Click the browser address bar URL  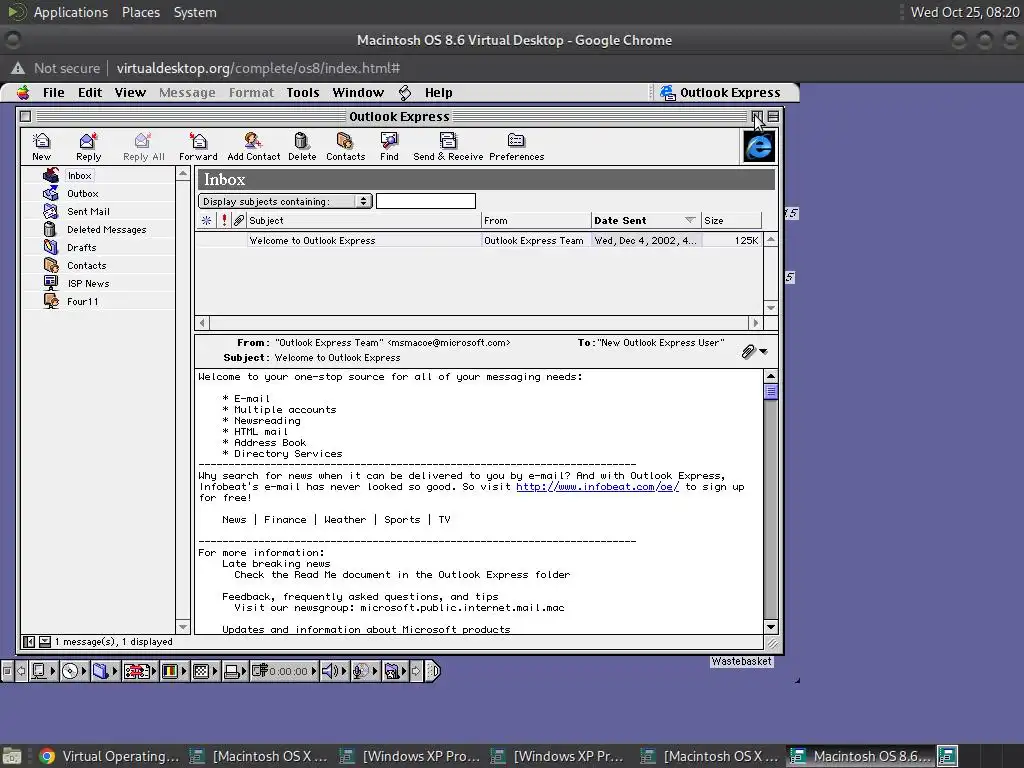pyautogui.click(x=258, y=68)
